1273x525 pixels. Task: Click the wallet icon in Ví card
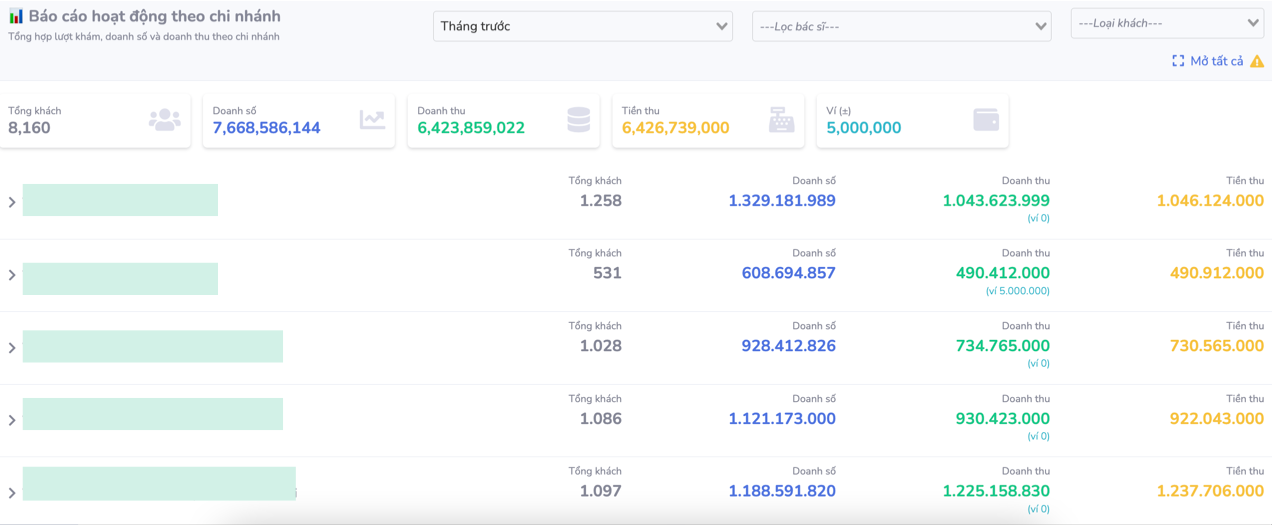(x=986, y=120)
